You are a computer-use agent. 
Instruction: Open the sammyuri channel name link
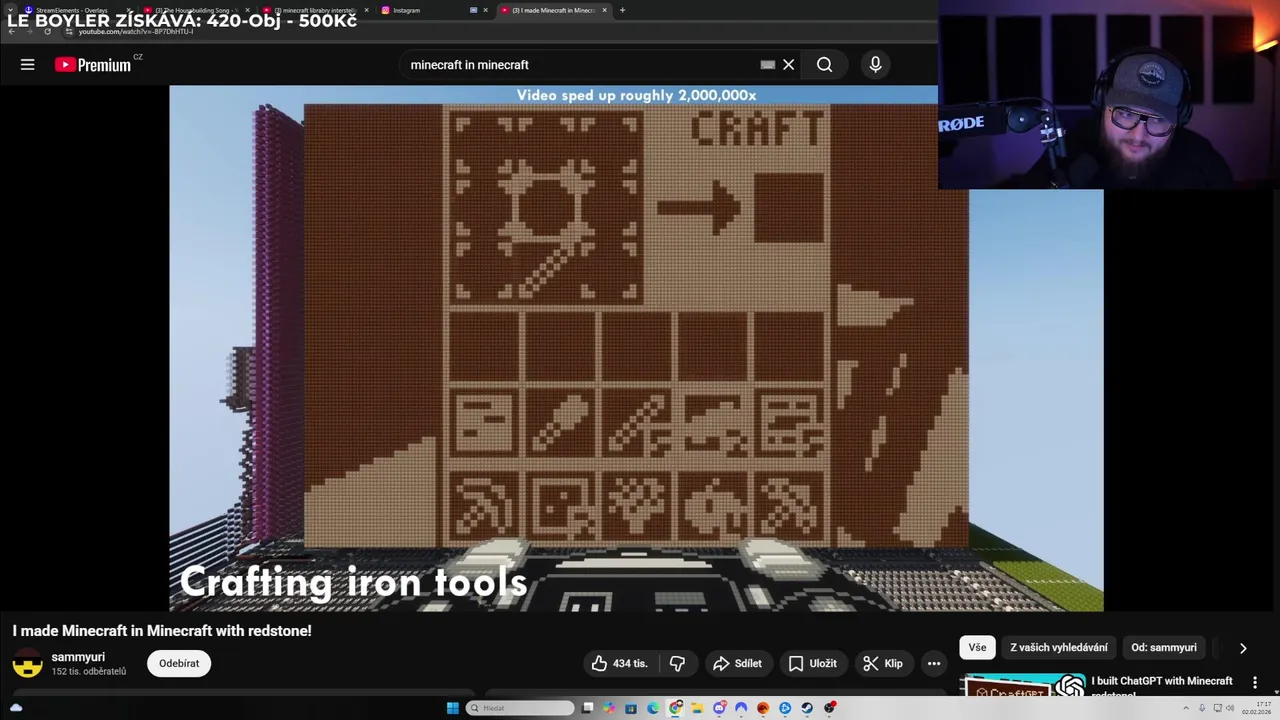click(78, 657)
